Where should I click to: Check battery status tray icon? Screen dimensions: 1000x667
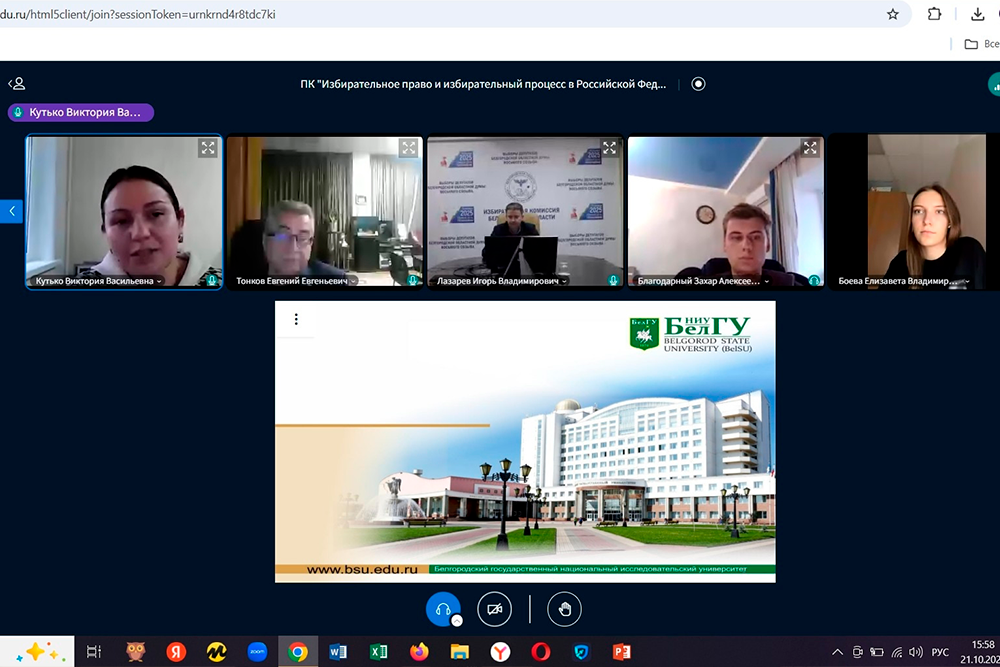click(878, 652)
